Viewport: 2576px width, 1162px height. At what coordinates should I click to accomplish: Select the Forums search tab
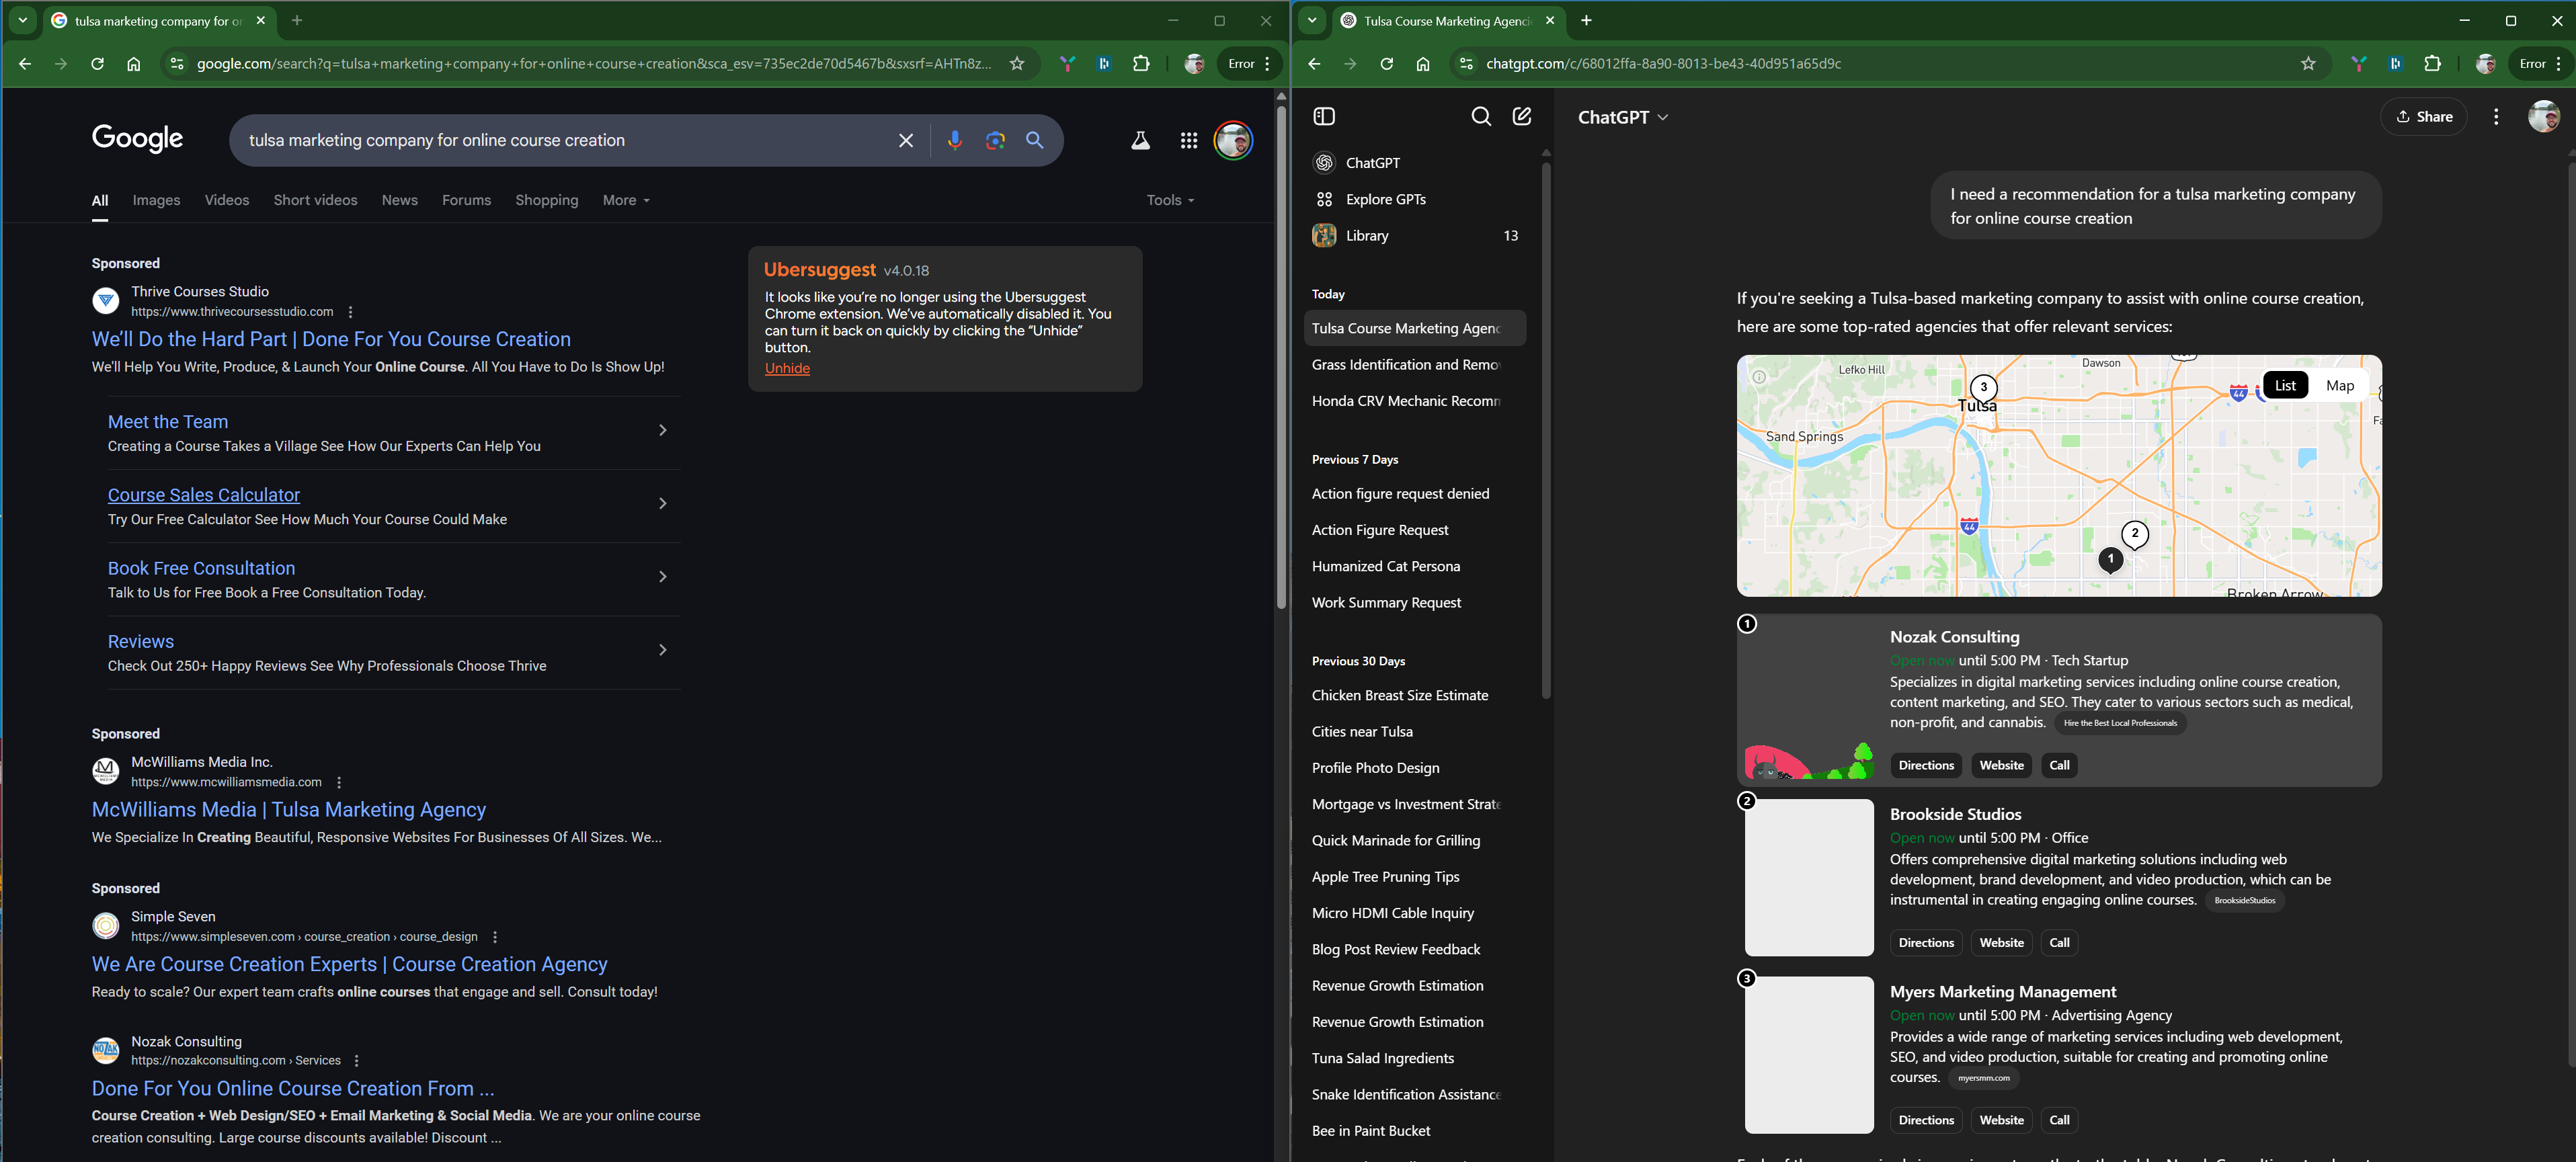point(466,201)
